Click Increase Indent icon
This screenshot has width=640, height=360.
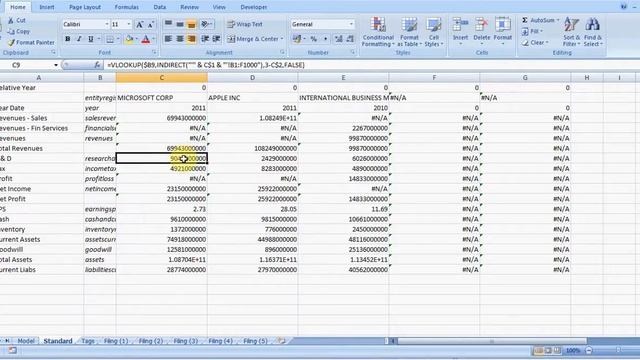(x=217, y=39)
